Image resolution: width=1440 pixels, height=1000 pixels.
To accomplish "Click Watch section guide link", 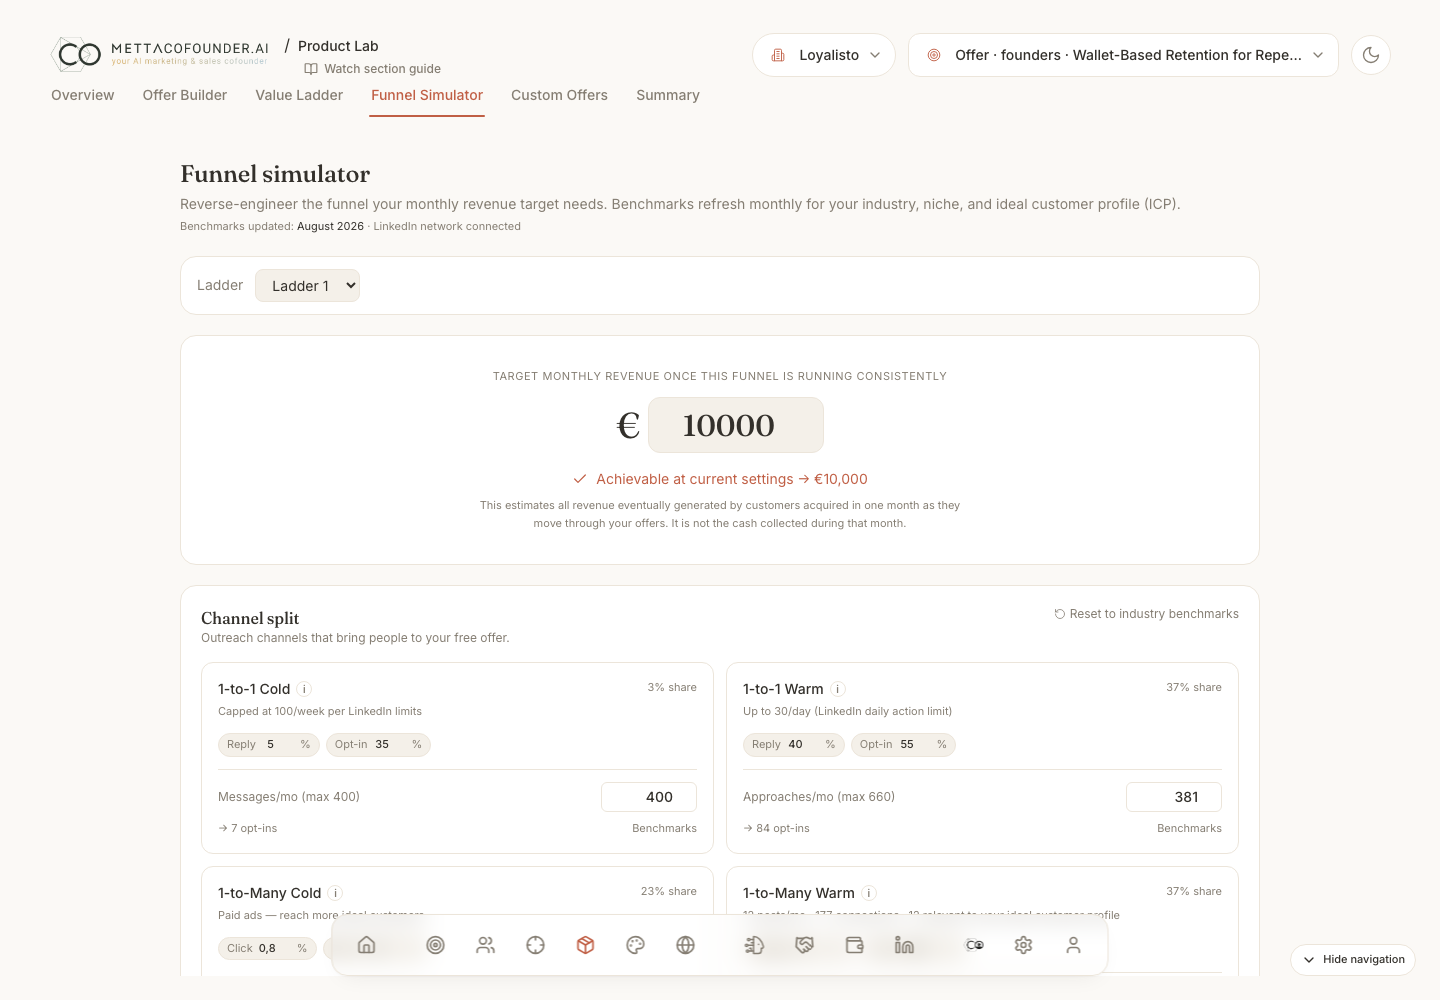I will click(x=373, y=69).
